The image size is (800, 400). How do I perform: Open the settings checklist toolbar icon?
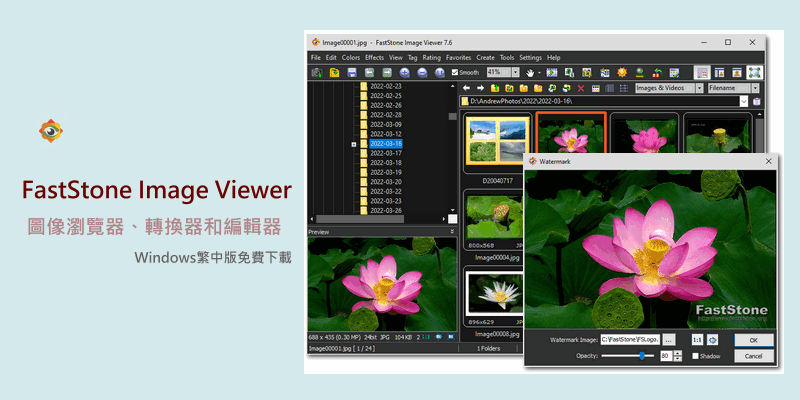coord(674,72)
